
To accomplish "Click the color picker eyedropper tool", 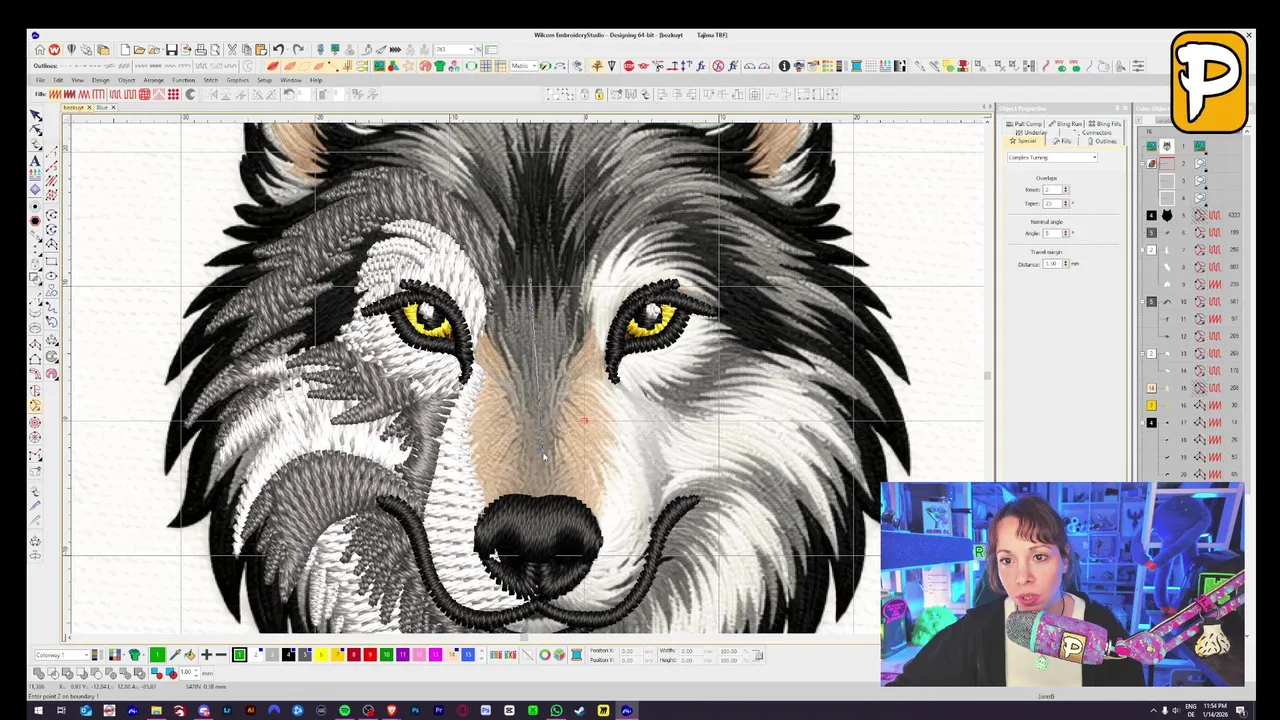I will click(174, 655).
